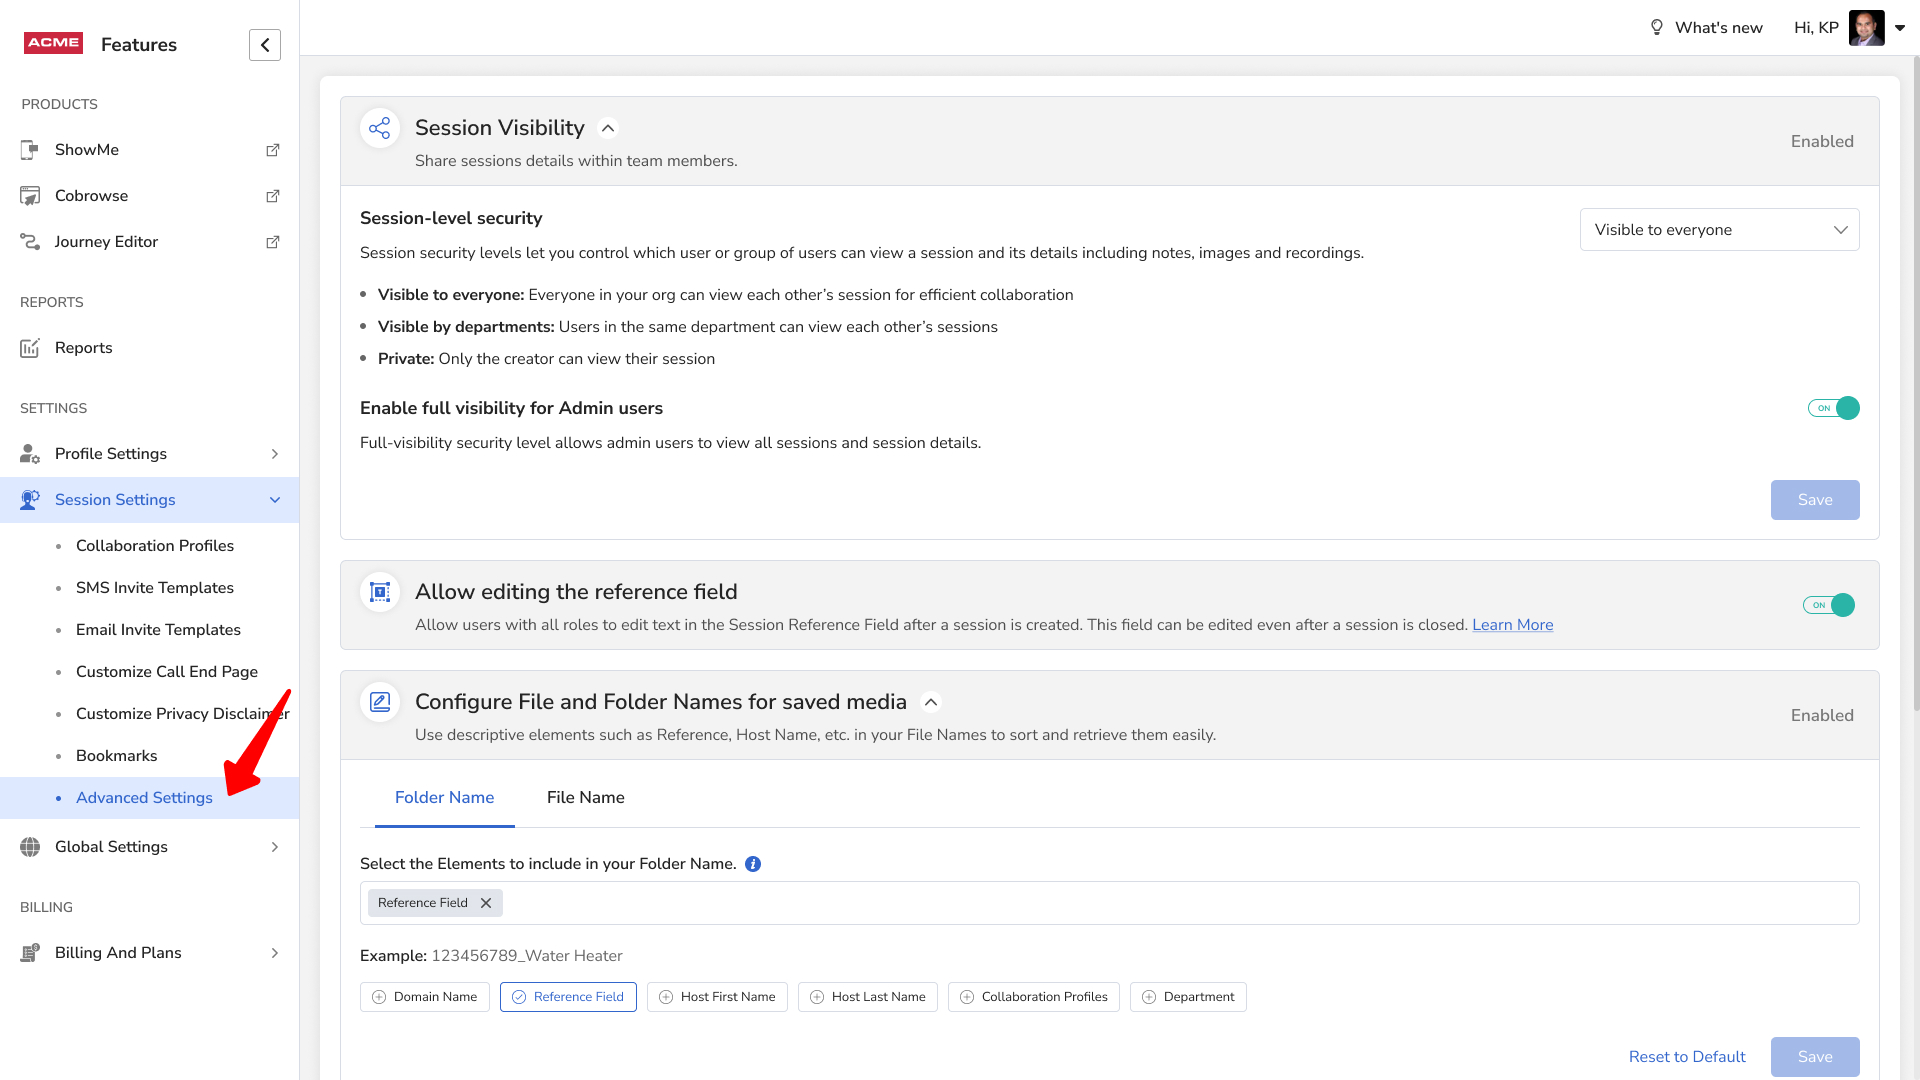
Task: Click the Reports chart icon
Action: click(30, 348)
